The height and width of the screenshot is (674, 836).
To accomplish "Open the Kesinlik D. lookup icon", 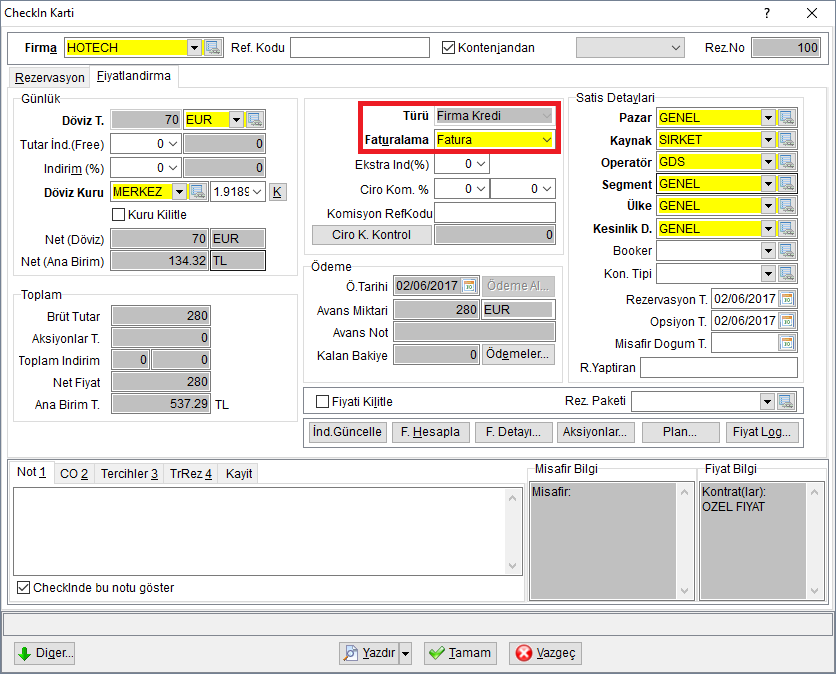I will point(787,229).
